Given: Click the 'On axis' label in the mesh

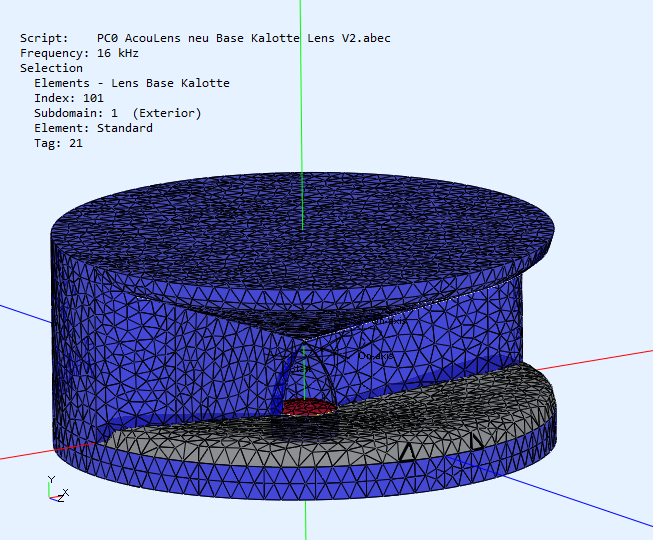Looking at the screenshot, I should [x=374, y=356].
